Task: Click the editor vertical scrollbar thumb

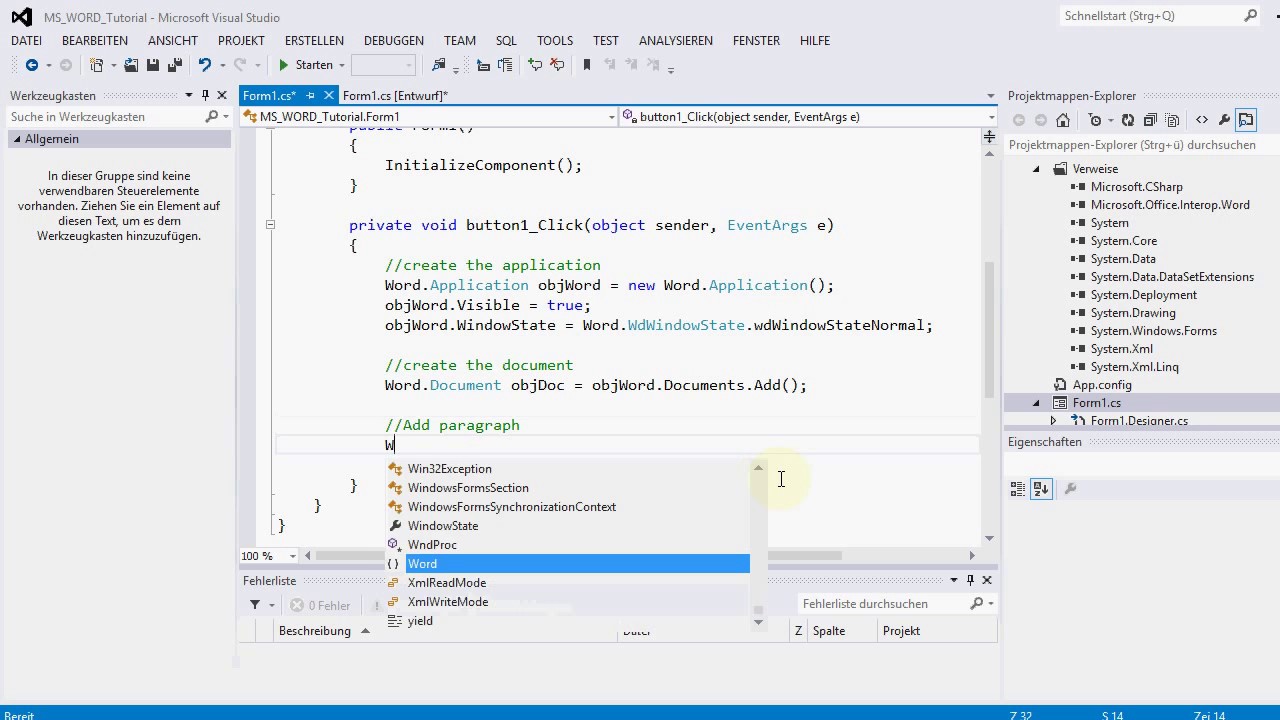Action: [x=990, y=330]
